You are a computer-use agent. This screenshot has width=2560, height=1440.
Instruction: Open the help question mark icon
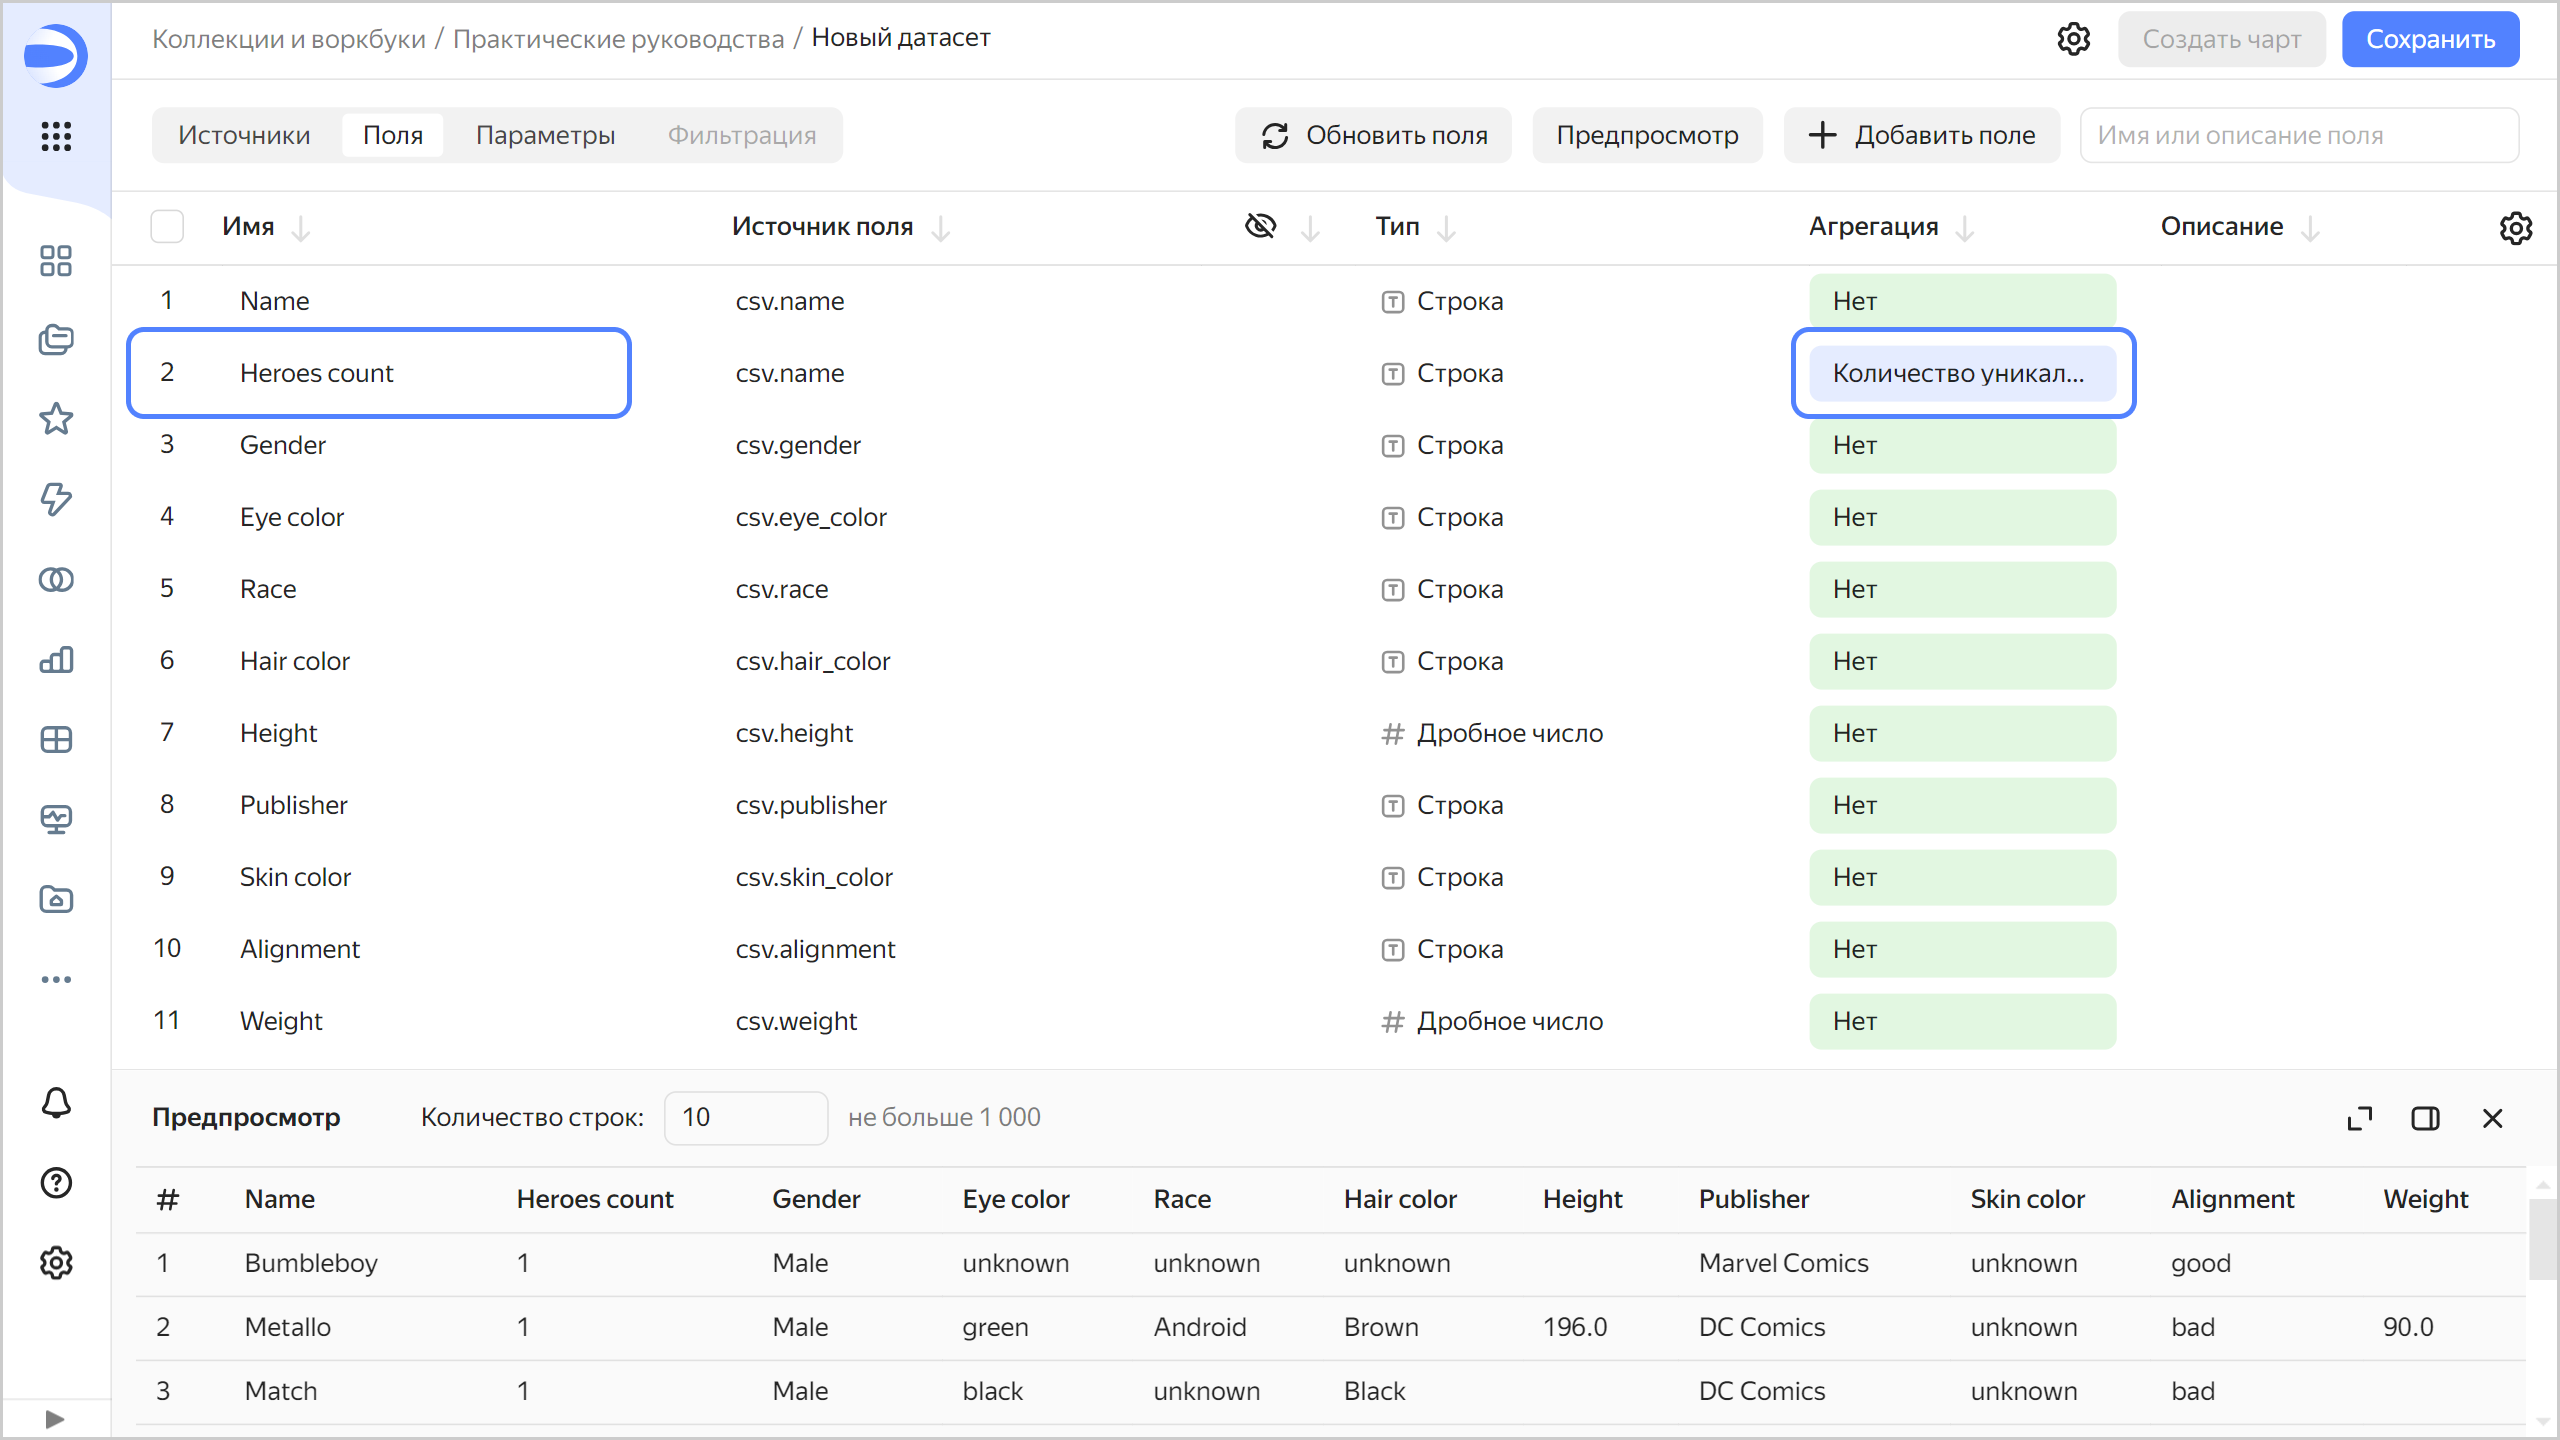pyautogui.click(x=56, y=1183)
